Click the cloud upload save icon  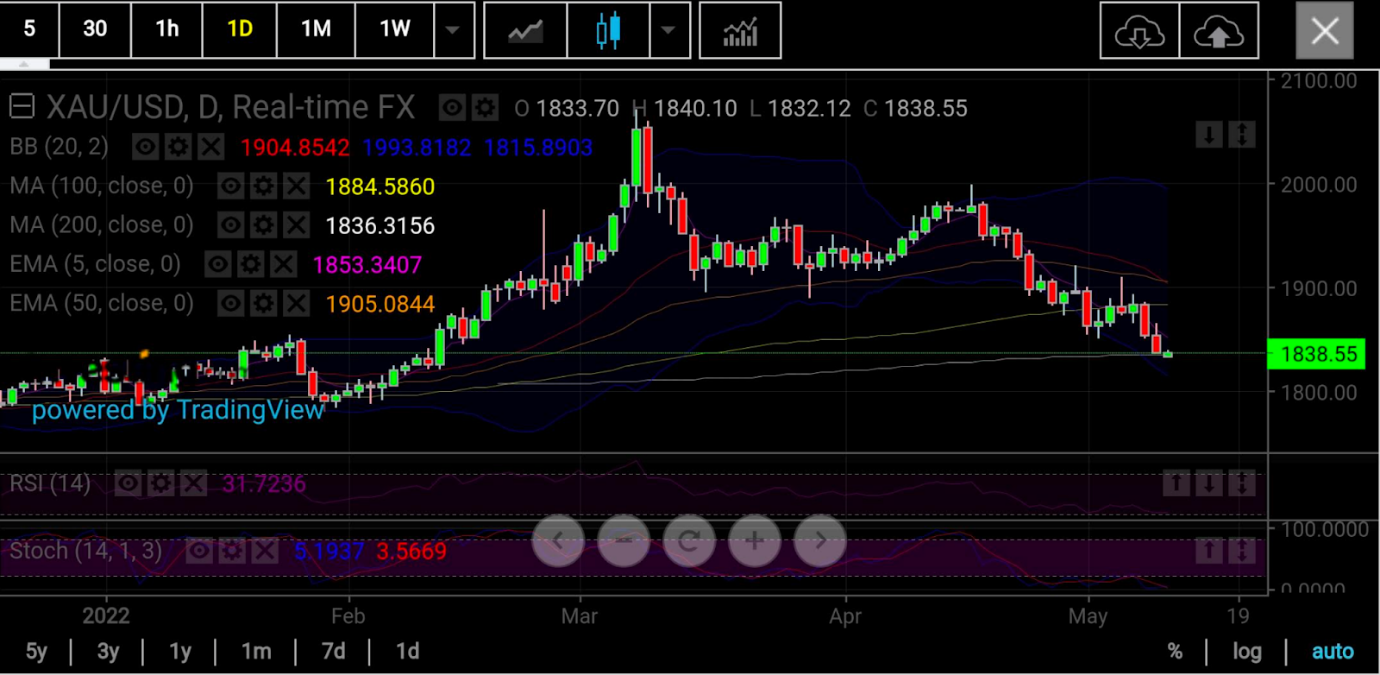point(1218,31)
